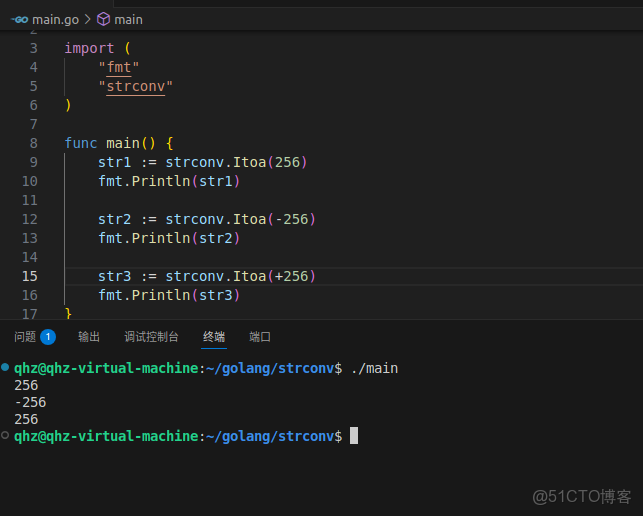Click the Go file icon in breadcrumb
The width and height of the screenshot is (643, 516).
click(x=18, y=19)
